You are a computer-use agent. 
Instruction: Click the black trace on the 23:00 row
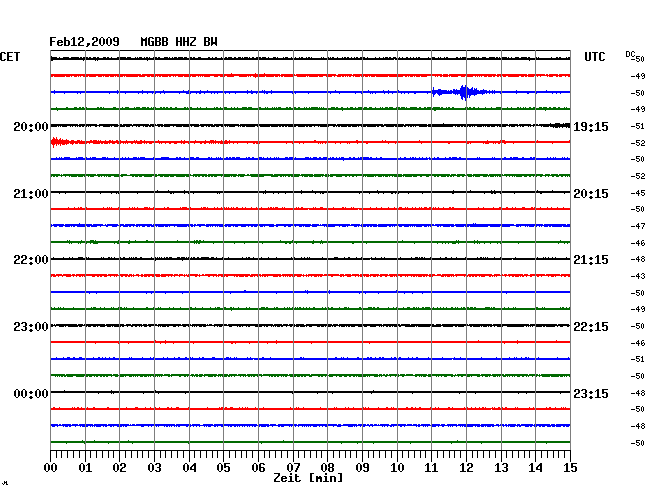pos(310,325)
